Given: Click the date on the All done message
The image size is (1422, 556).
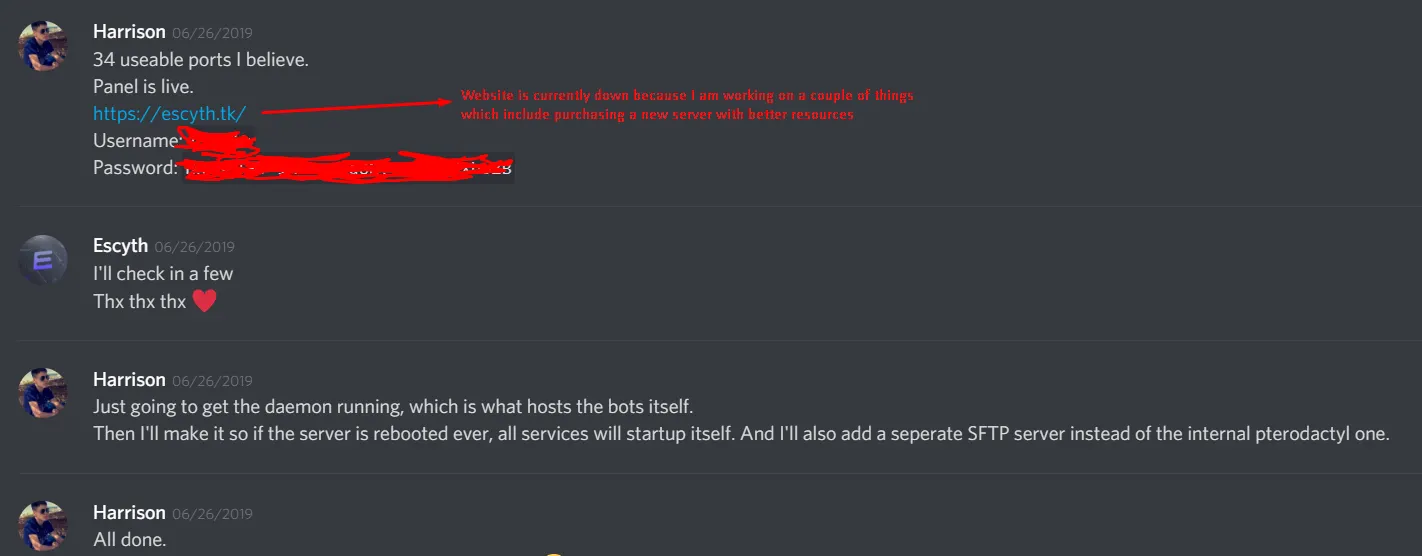Looking at the screenshot, I should tap(212, 513).
